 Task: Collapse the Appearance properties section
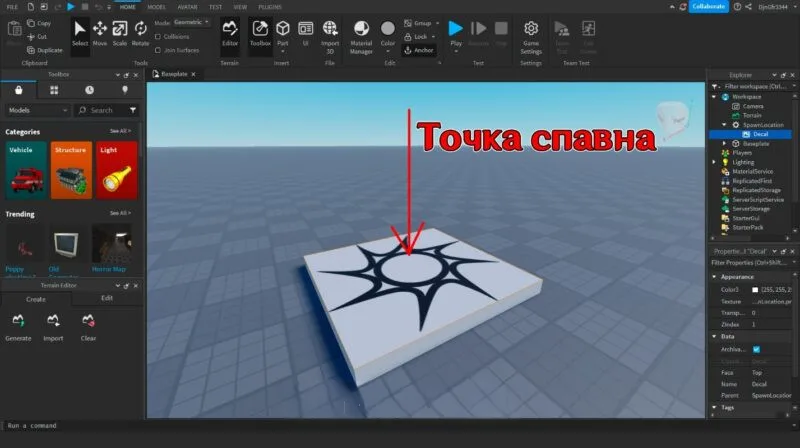point(714,277)
